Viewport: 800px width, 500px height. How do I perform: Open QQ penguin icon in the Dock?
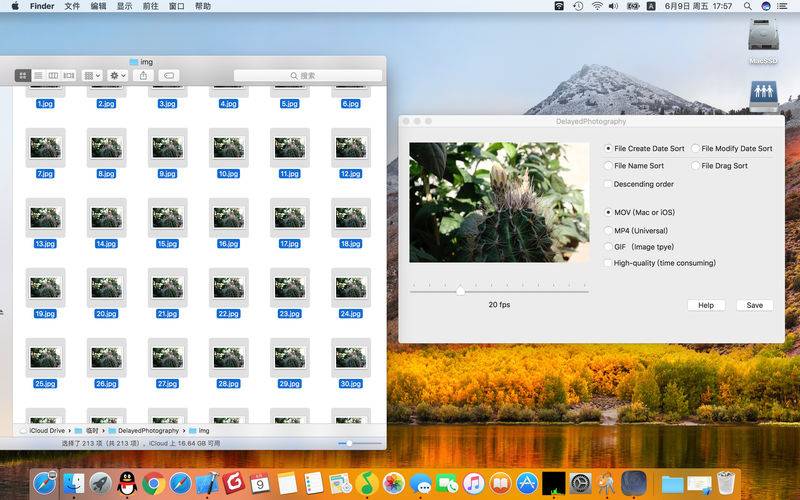pyautogui.click(x=127, y=483)
